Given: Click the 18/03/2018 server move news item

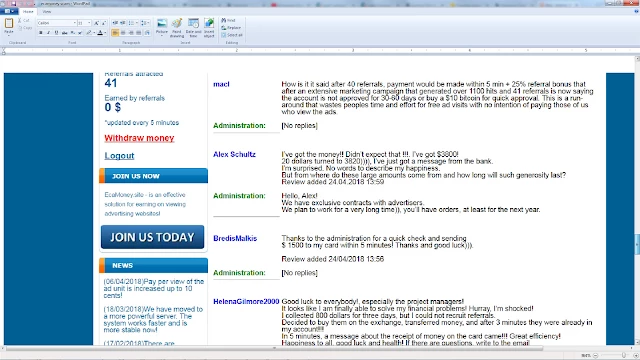Looking at the screenshot, I should pyautogui.click(x=153, y=320).
